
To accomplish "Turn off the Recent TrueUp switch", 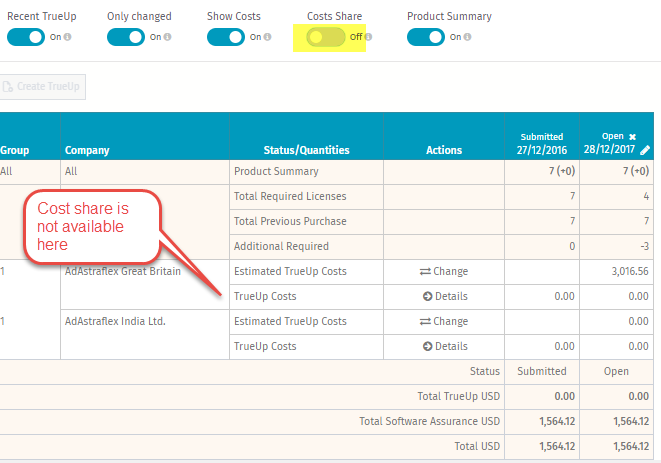I will [x=26, y=37].
